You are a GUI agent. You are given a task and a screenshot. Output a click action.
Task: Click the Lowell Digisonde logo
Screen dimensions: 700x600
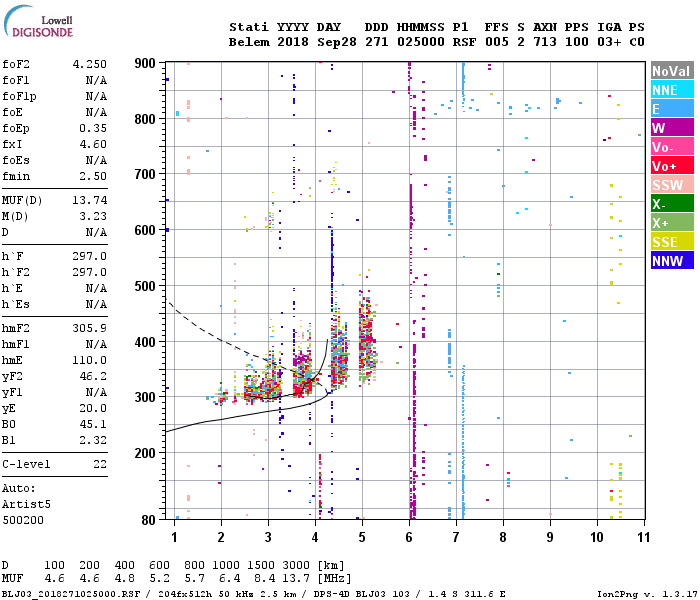point(38,22)
